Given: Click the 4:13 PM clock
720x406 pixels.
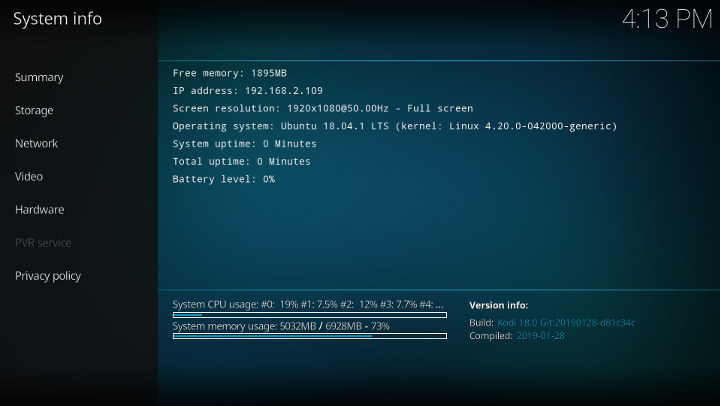Looking at the screenshot, I should (667, 20).
